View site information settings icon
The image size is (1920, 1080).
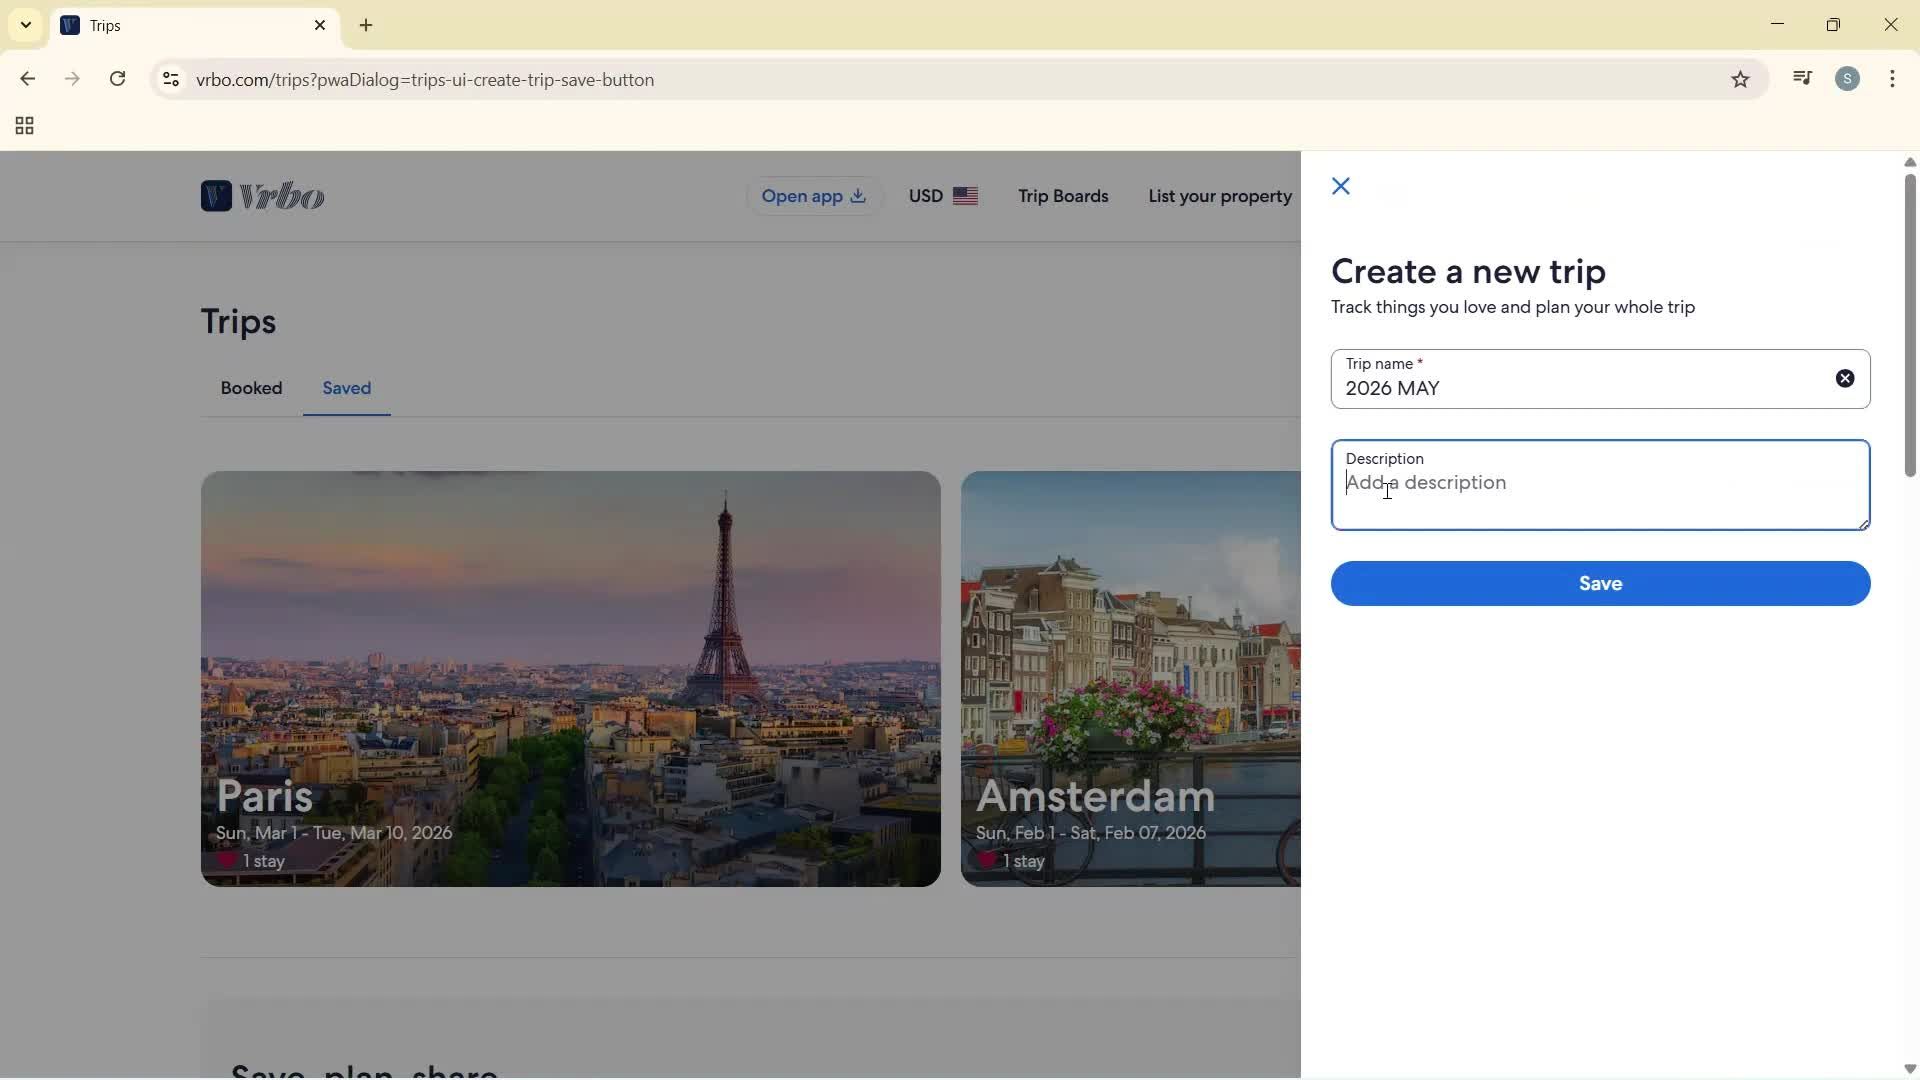click(x=170, y=80)
